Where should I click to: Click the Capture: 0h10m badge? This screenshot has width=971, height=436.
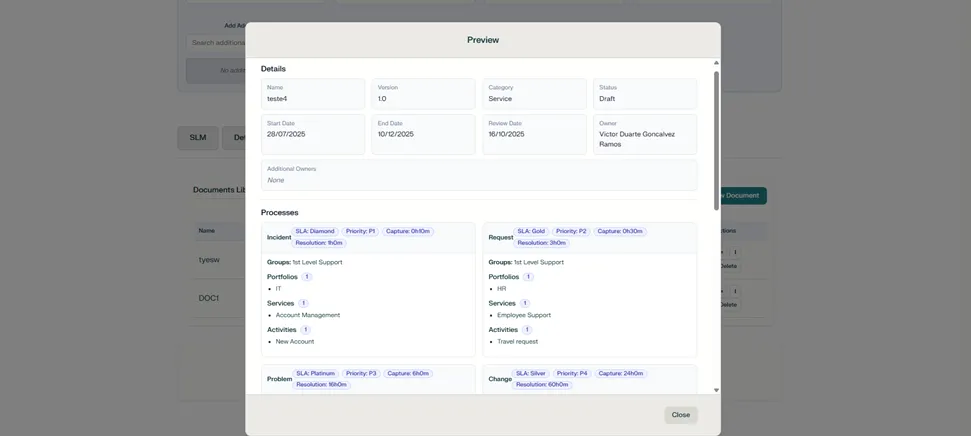click(408, 231)
